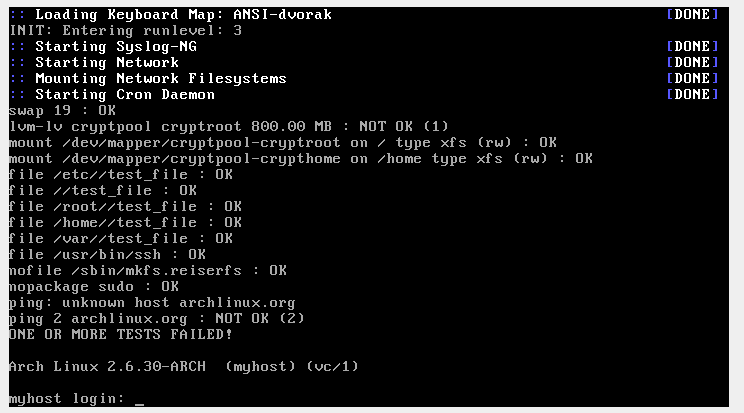Click the lvm-lv cryptpool NOT OK (1) line
Screen dimensions: 744x413
tap(228, 126)
